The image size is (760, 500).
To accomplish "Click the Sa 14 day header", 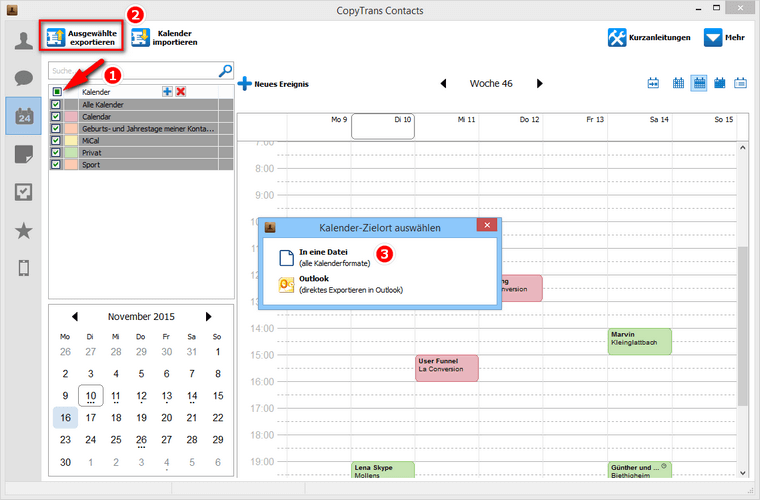I will tap(640, 126).
